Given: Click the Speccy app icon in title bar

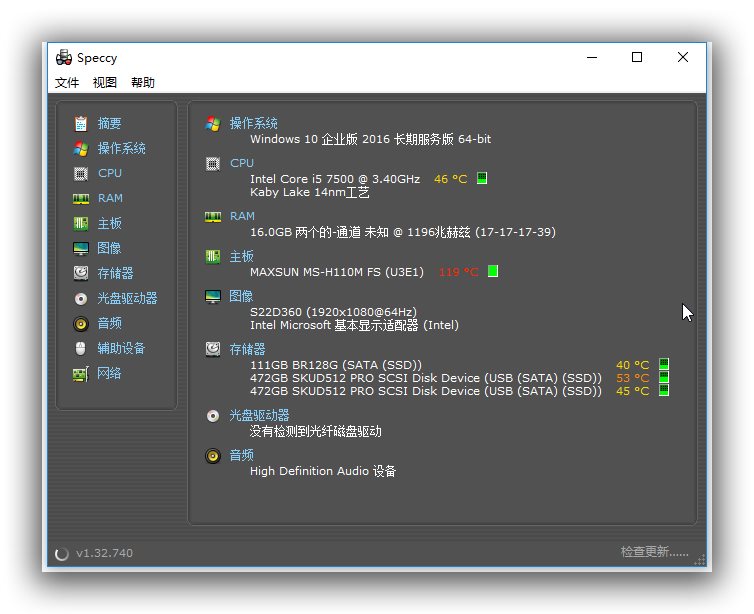Looking at the screenshot, I should click(x=64, y=58).
